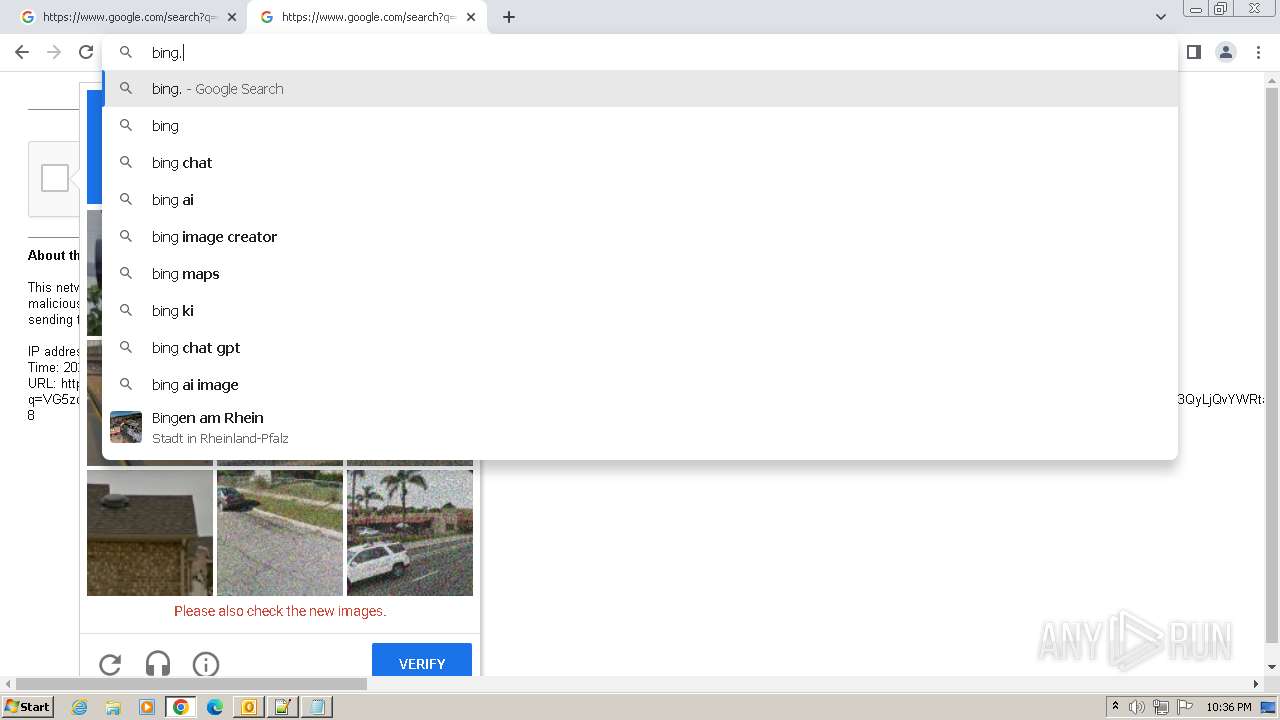The image size is (1280, 720).
Task: Select the captcha tile with parked car on road
Action: pyautogui.click(x=280, y=533)
